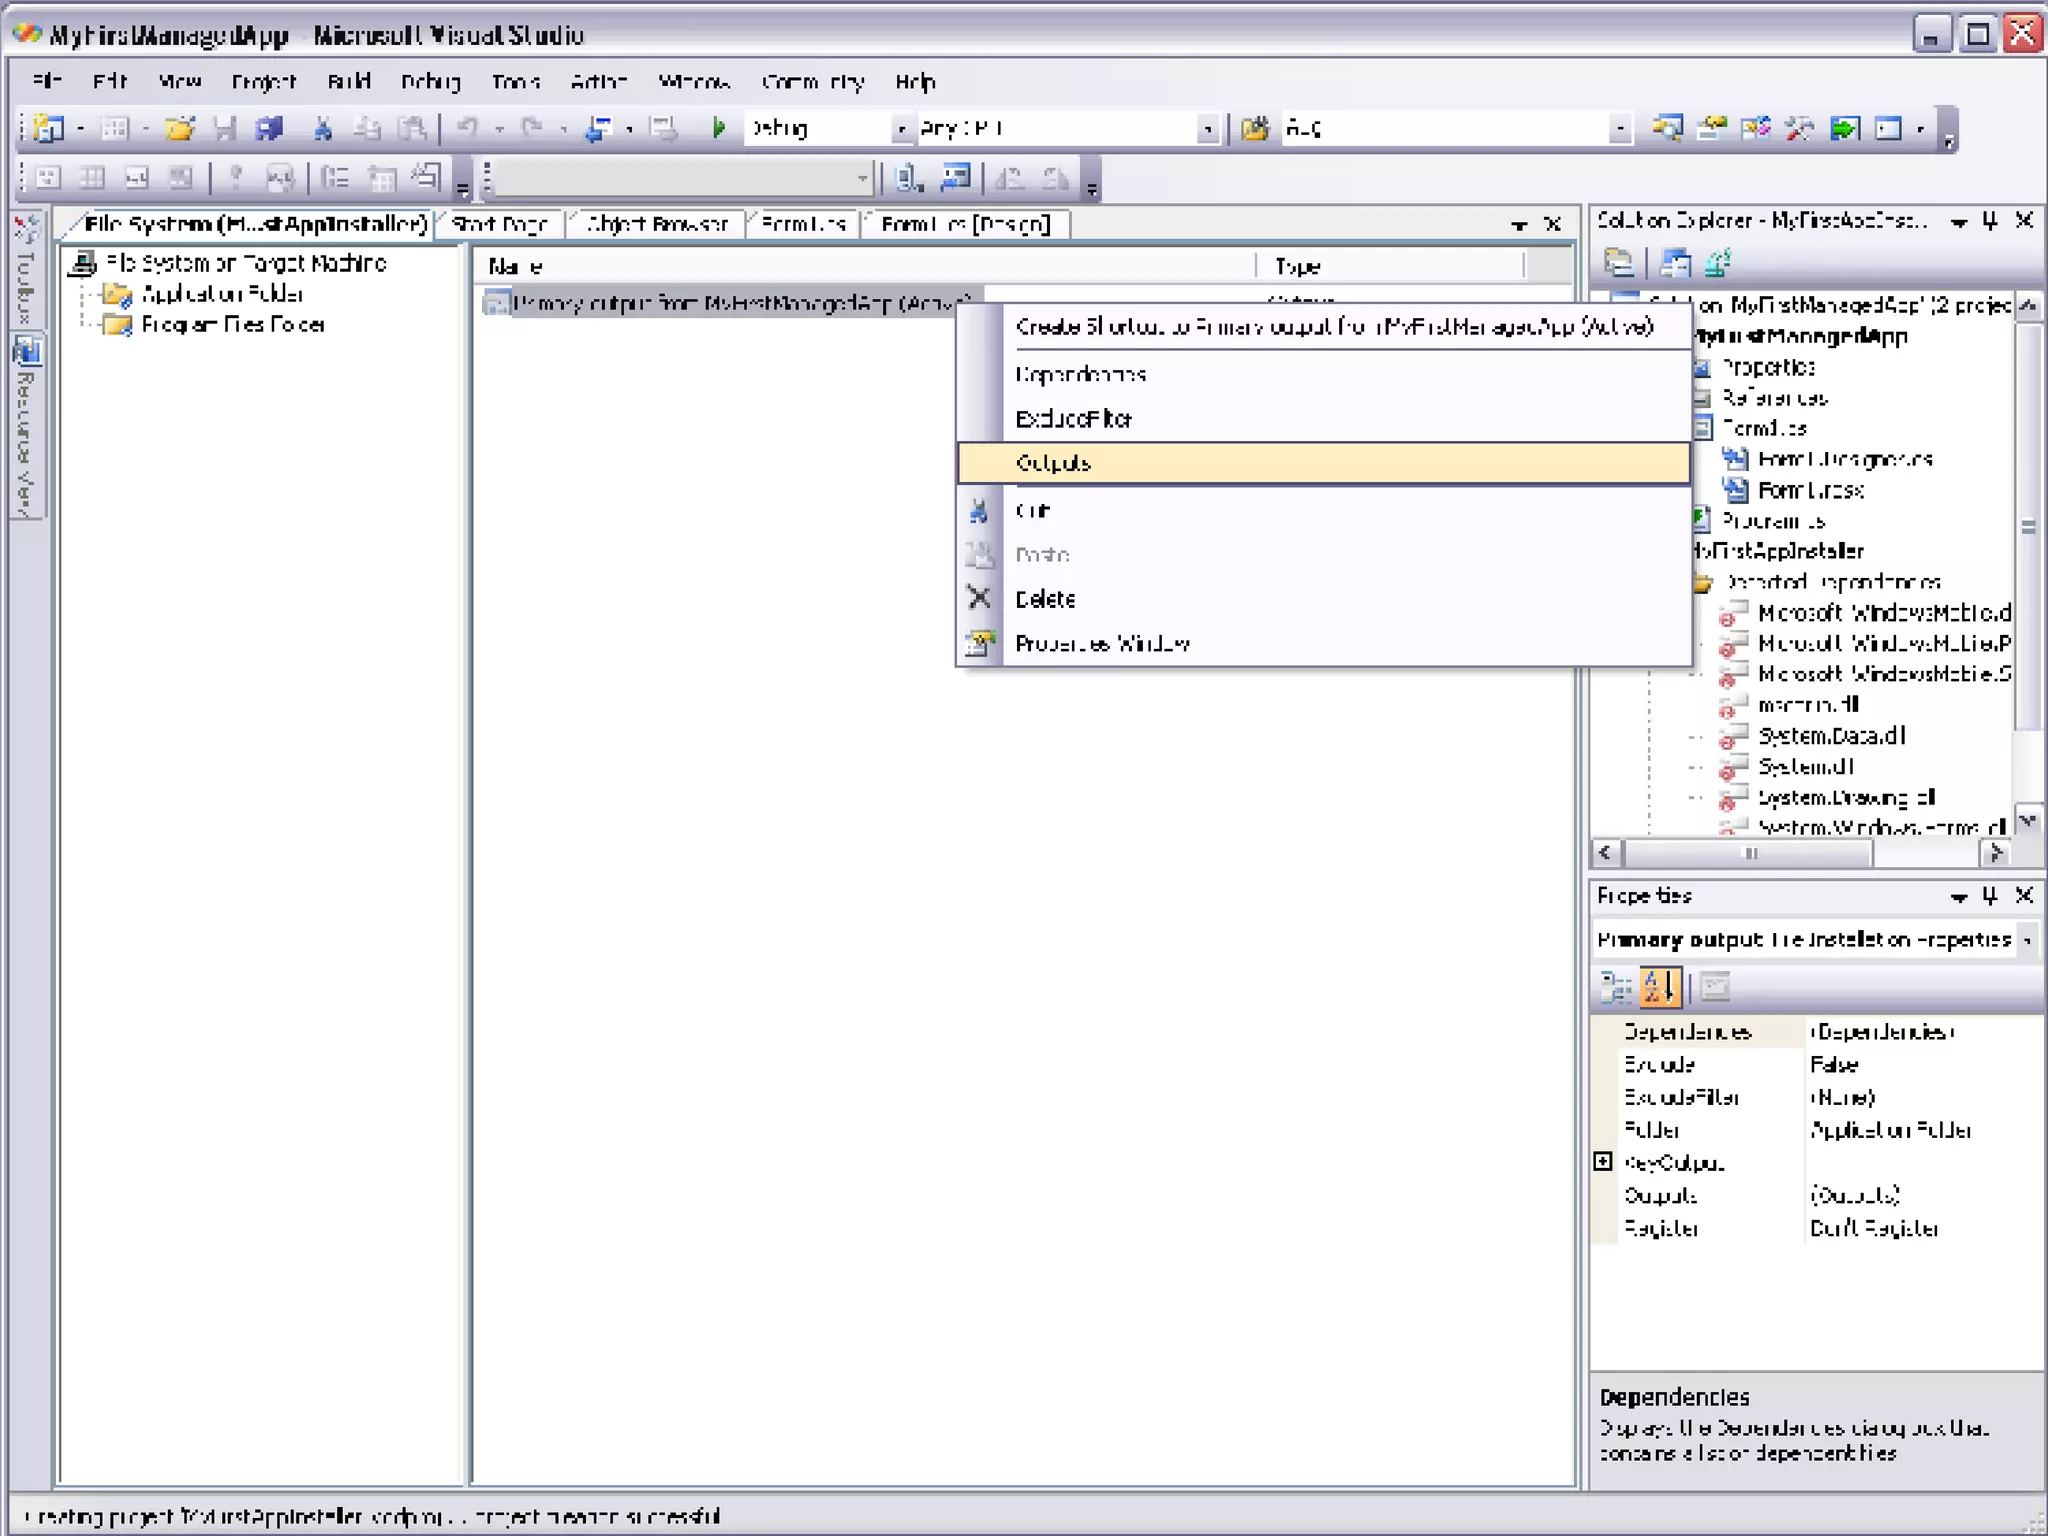Image resolution: width=2048 pixels, height=1536 pixels.
Task: Toggle auto-hide pin on Solution Explorer
Action: (x=1990, y=221)
